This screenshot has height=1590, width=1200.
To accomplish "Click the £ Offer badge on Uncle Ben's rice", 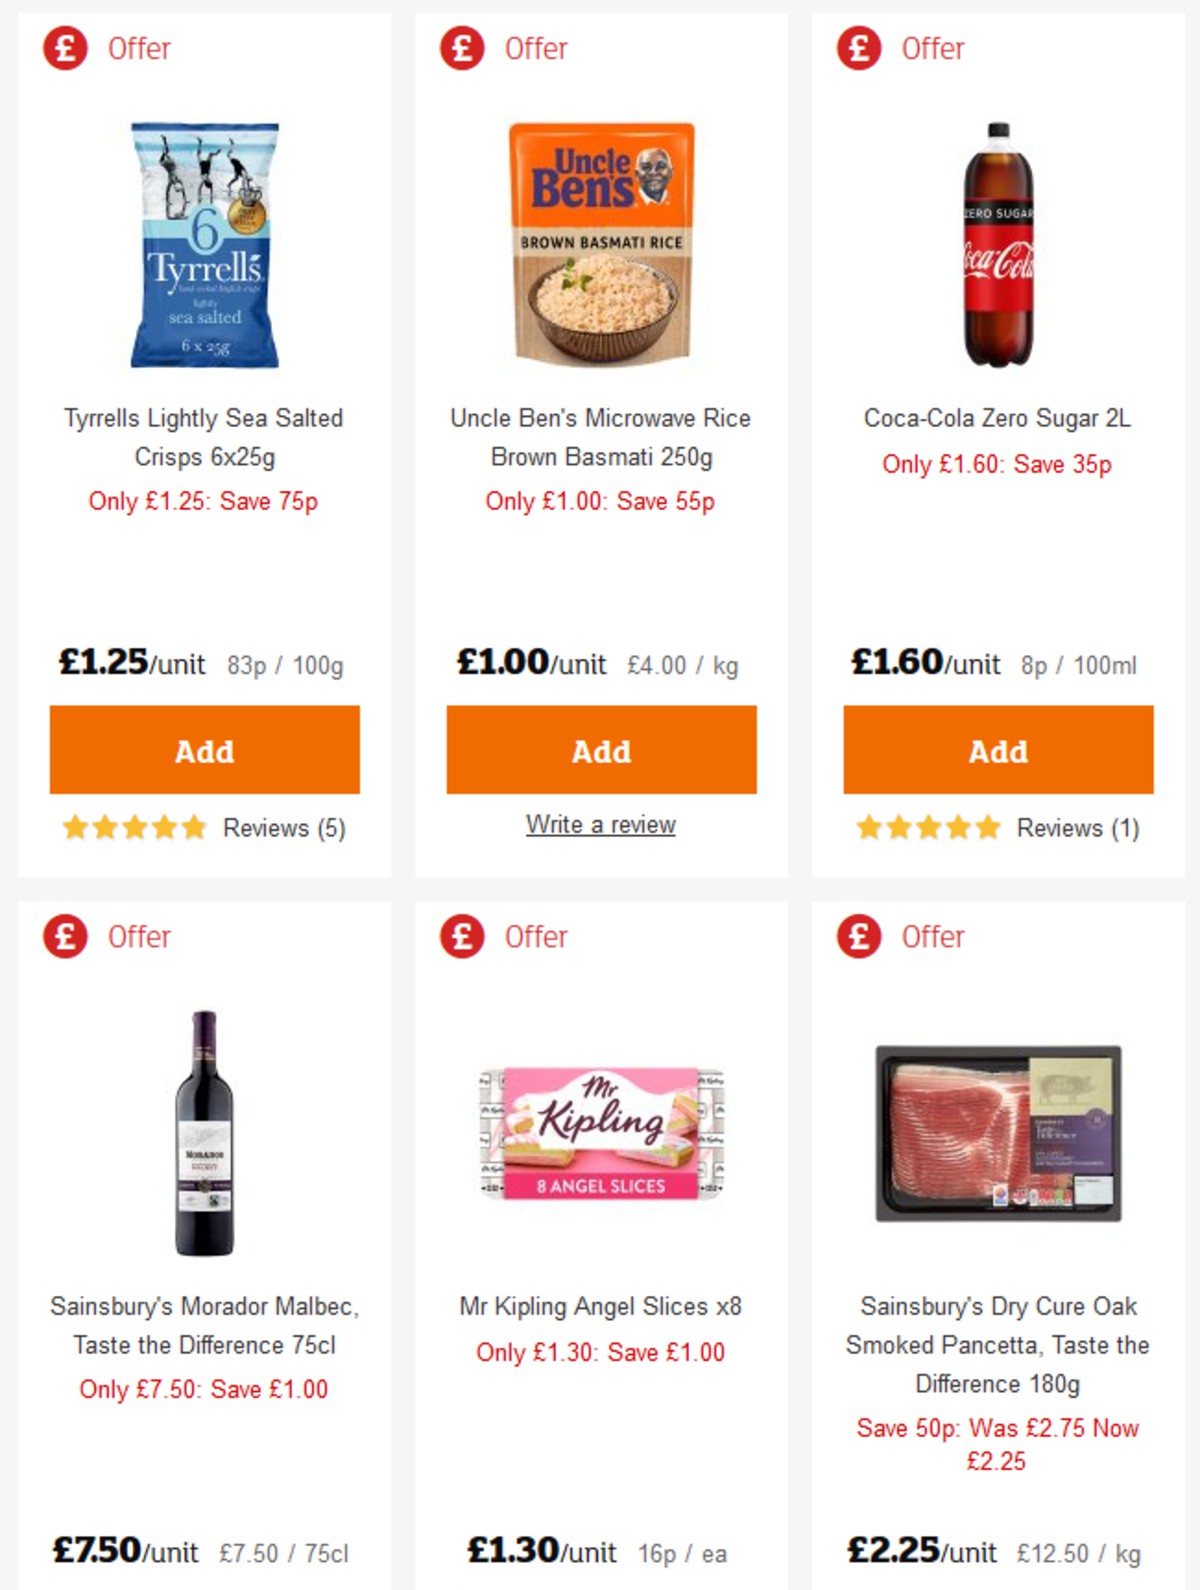I will click(459, 48).
